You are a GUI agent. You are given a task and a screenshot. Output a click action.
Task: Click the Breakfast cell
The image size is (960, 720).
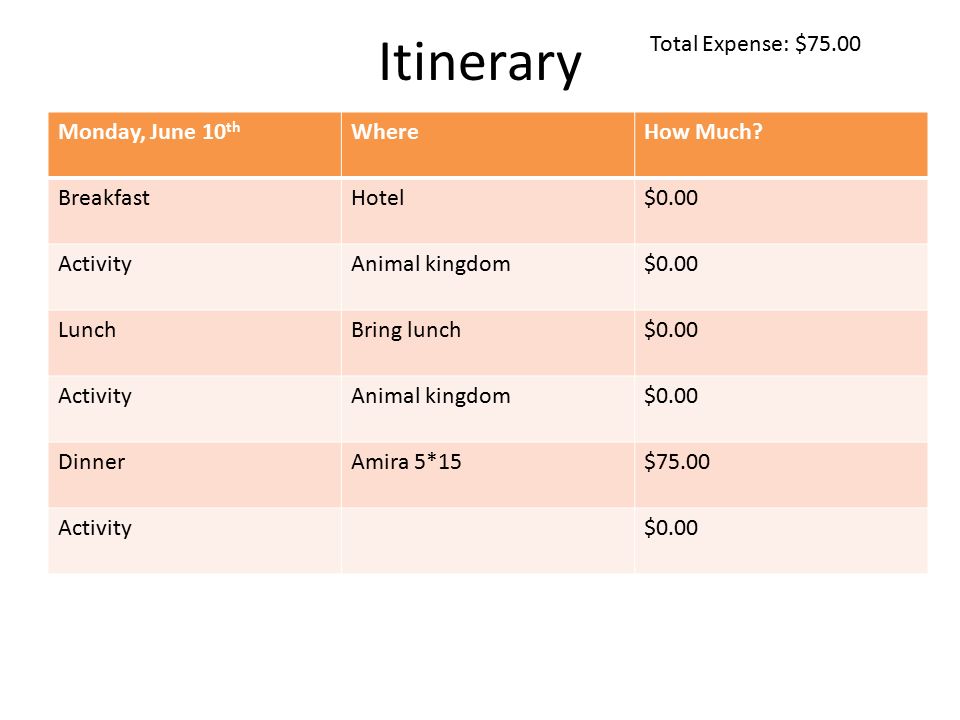[195, 210]
